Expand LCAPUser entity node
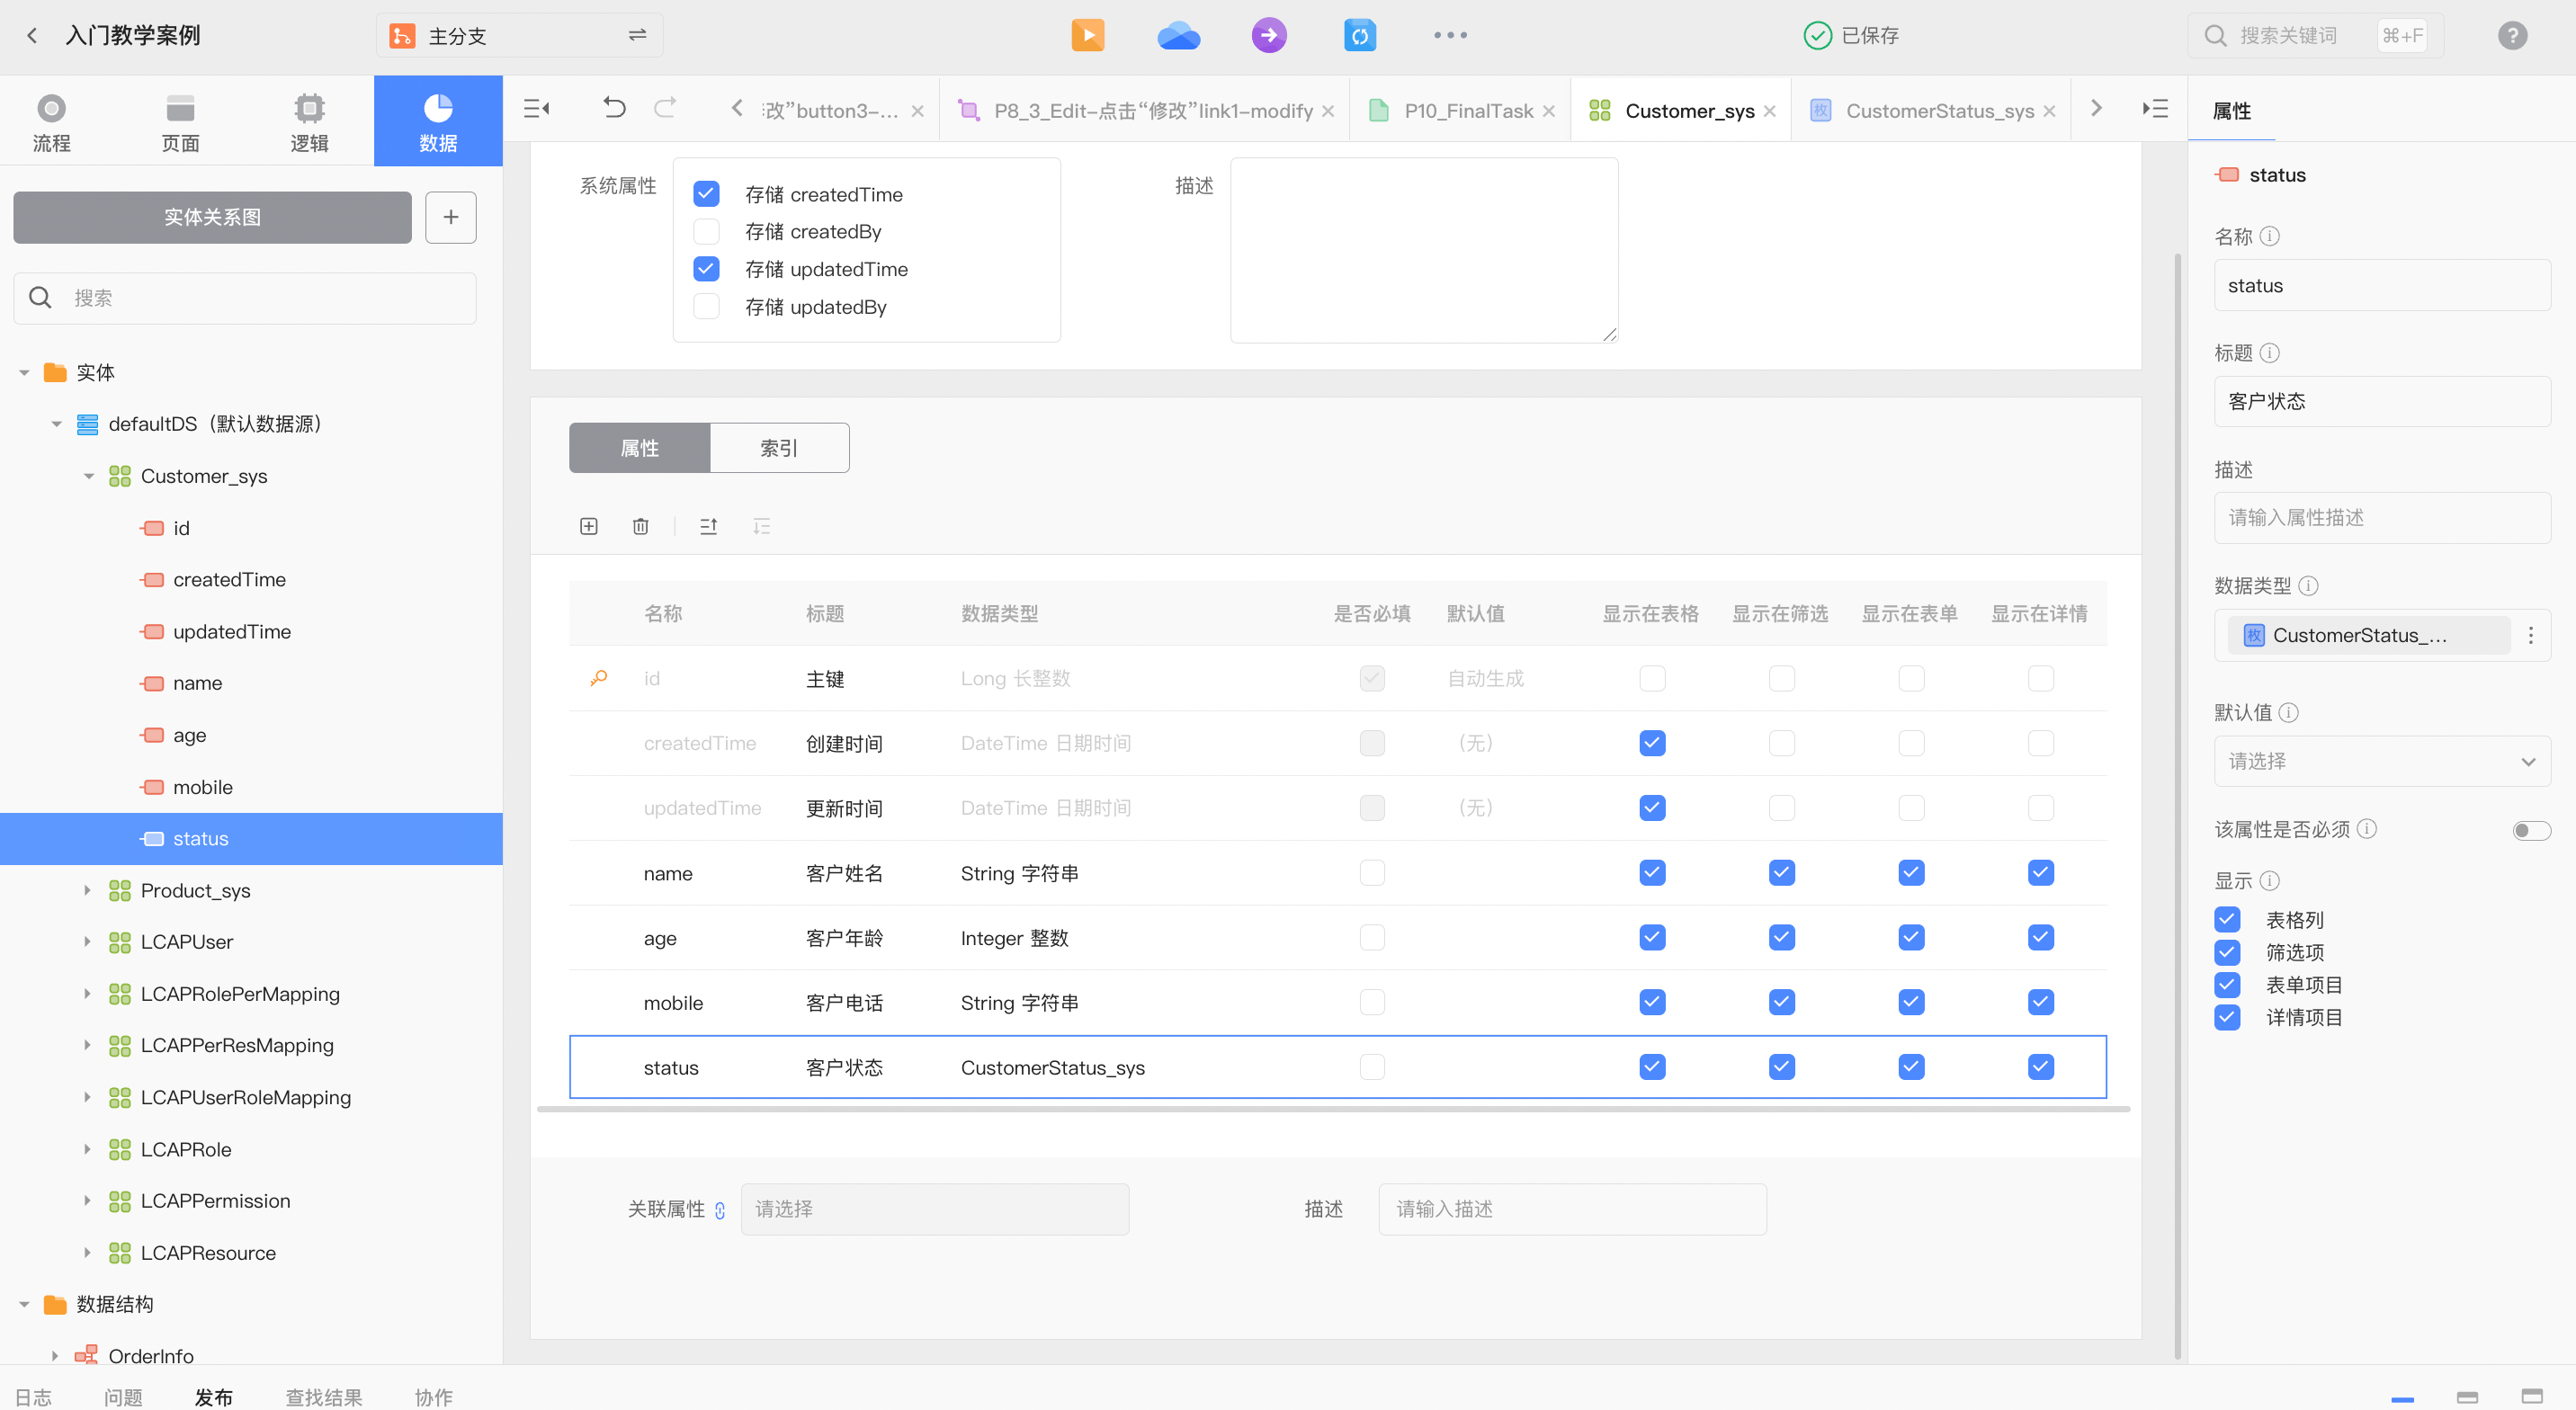The image size is (2576, 1410). pyautogui.click(x=88, y=942)
